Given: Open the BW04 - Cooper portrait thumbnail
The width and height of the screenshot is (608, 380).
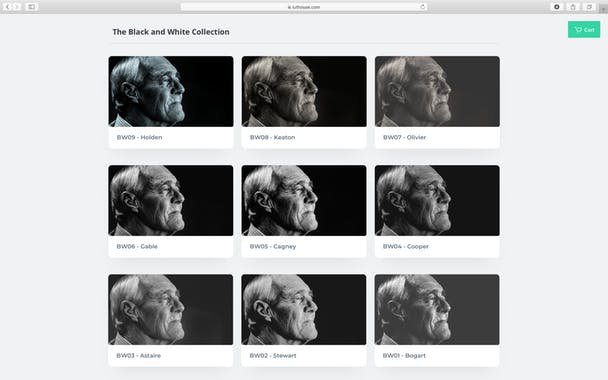Looking at the screenshot, I should tap(437, 200).
